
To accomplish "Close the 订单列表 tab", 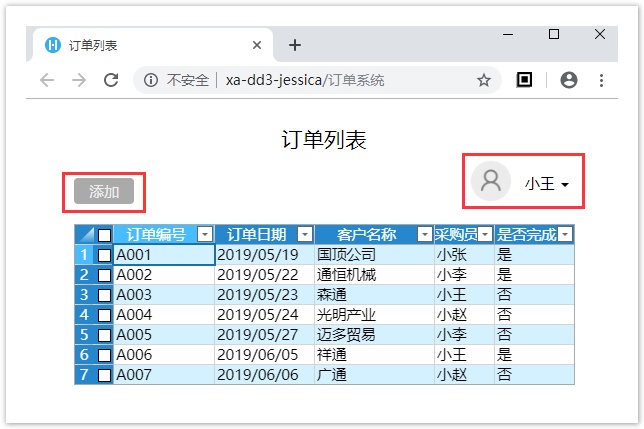I will 257,45.
